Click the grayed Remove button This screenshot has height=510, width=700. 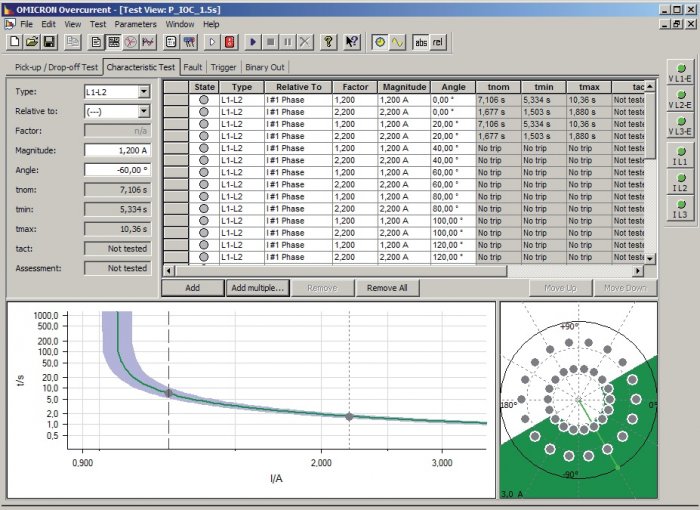pyautogui.click(x=322, y=288)
